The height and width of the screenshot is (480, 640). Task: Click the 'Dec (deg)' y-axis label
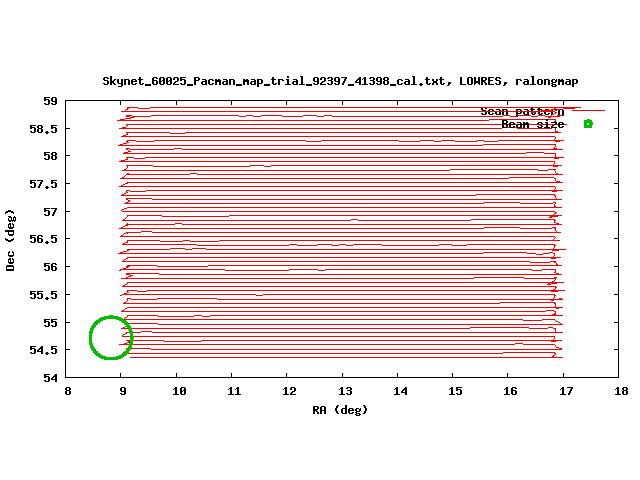(10, 240)
